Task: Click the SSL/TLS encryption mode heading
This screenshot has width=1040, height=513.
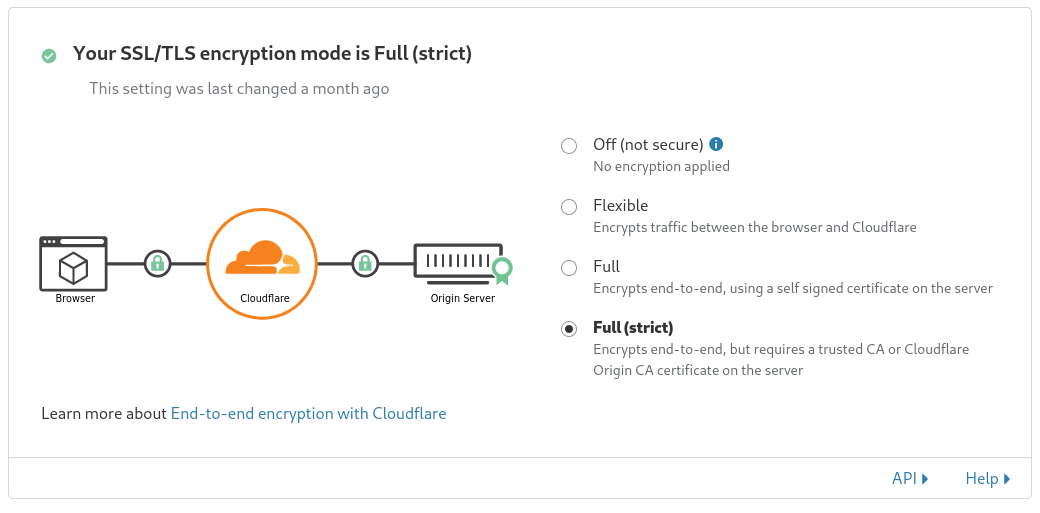Action: coord(273,53)
